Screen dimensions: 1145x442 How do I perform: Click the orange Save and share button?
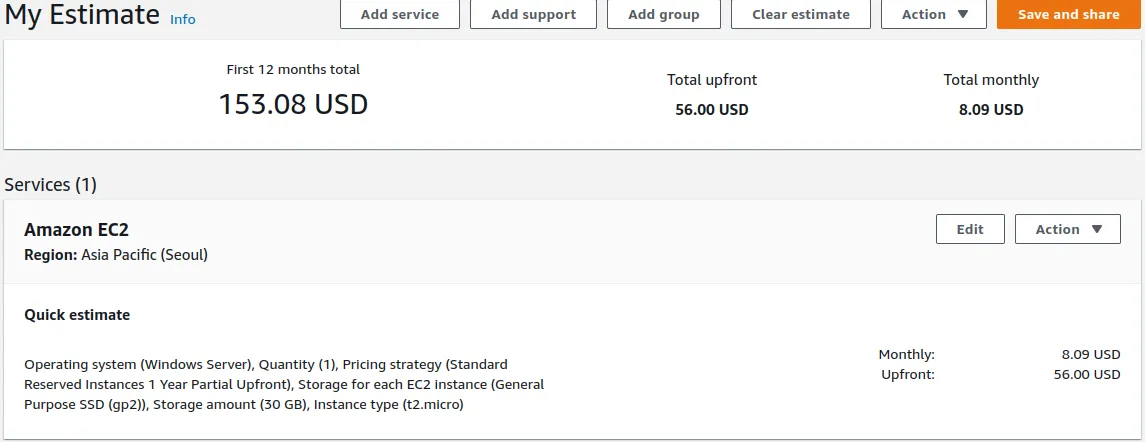(x=1068, y=14)
